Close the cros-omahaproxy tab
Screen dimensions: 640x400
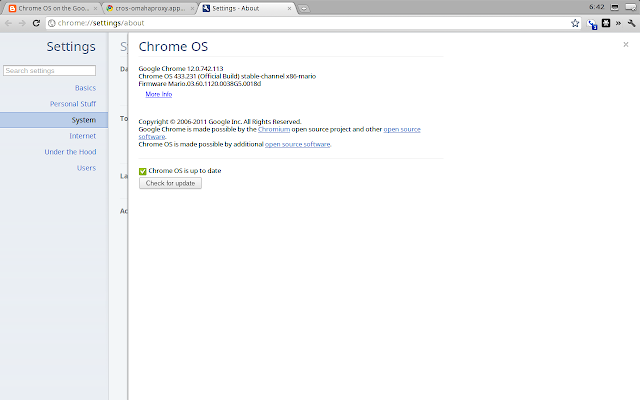point(192,8)
